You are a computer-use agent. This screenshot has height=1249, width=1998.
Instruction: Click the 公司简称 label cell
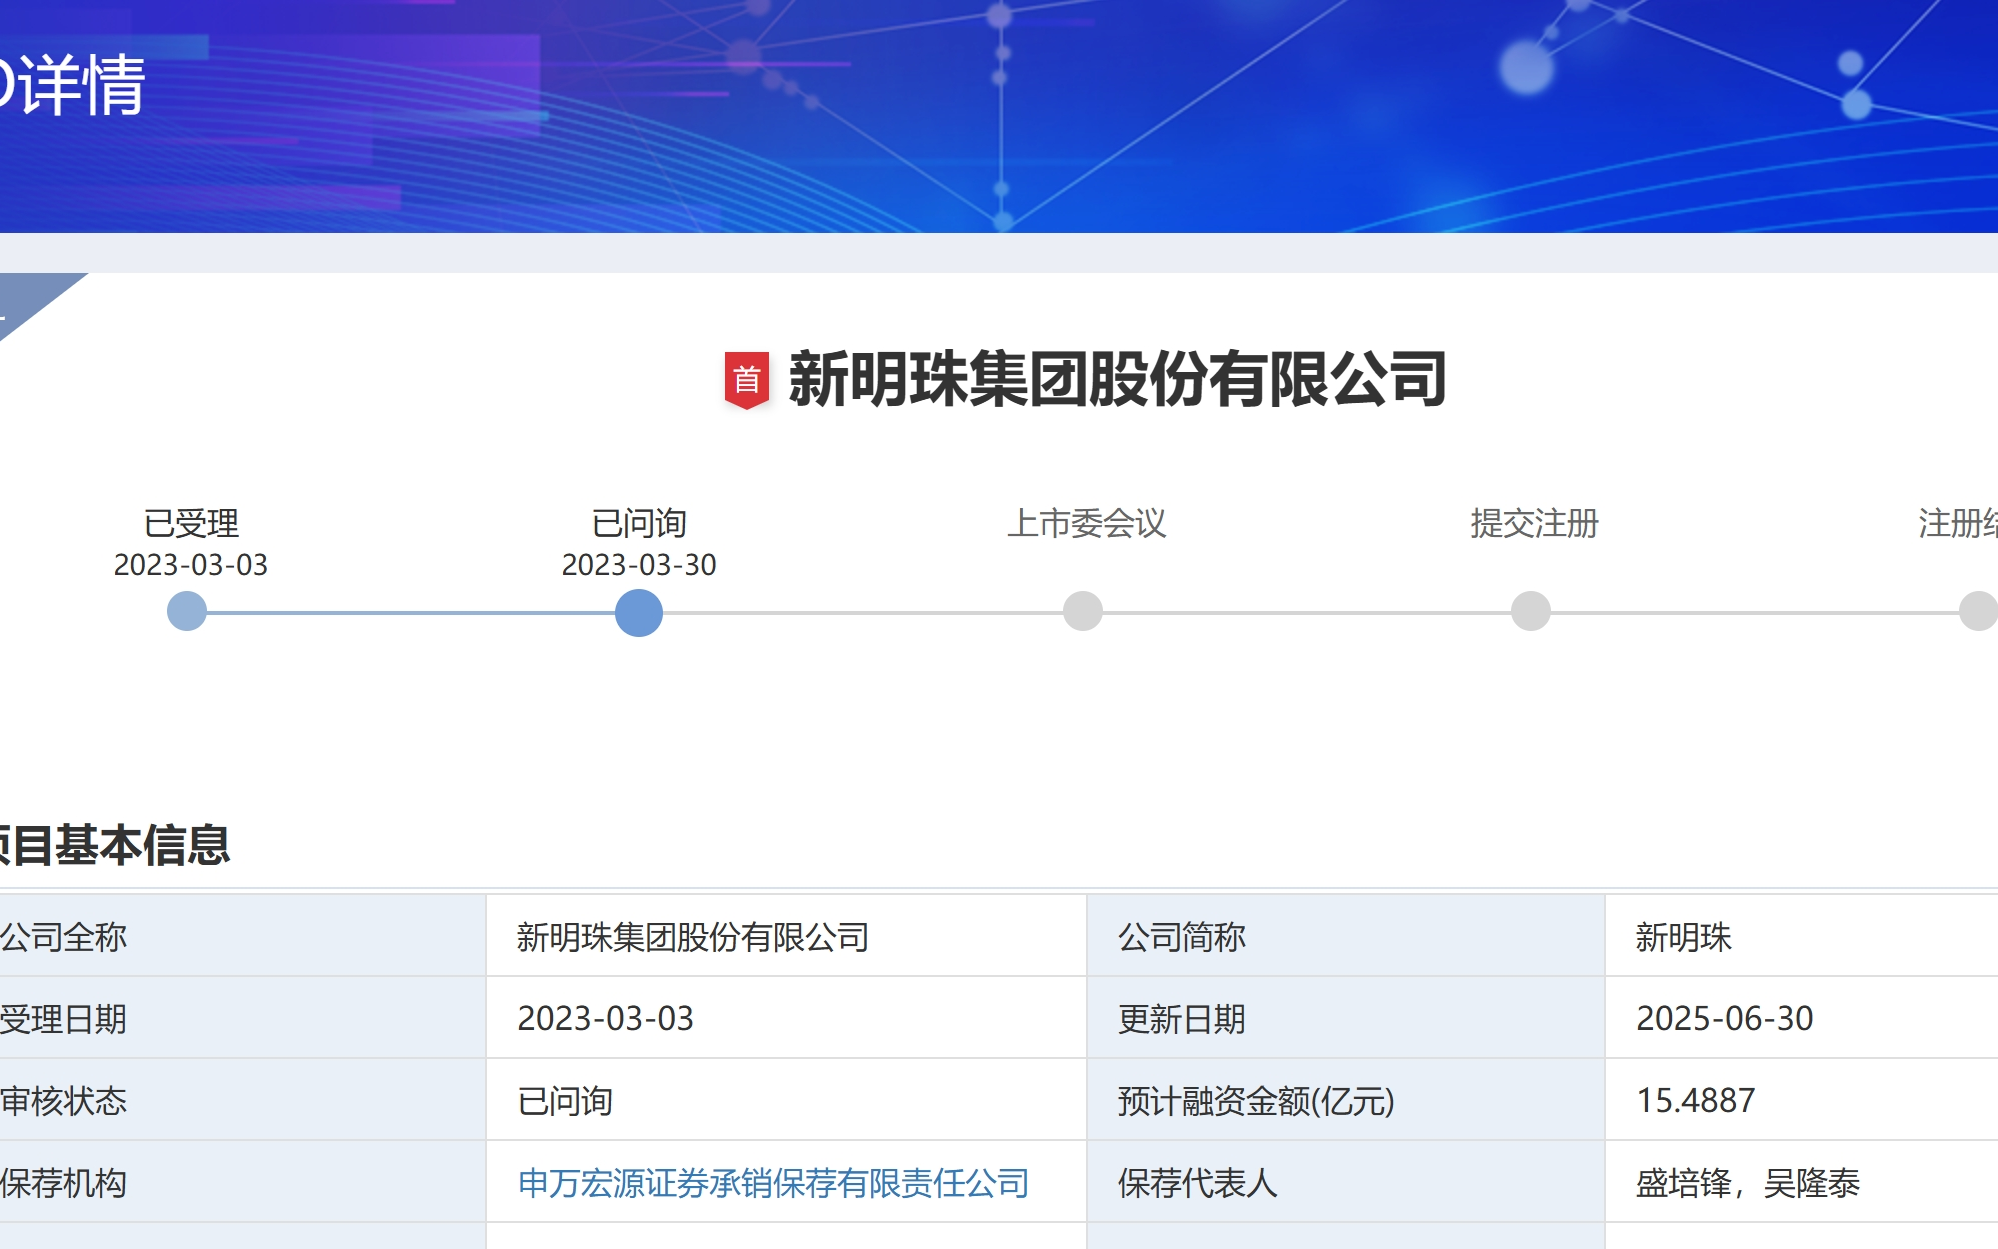pyautogui.click(x=1346, y=936)
